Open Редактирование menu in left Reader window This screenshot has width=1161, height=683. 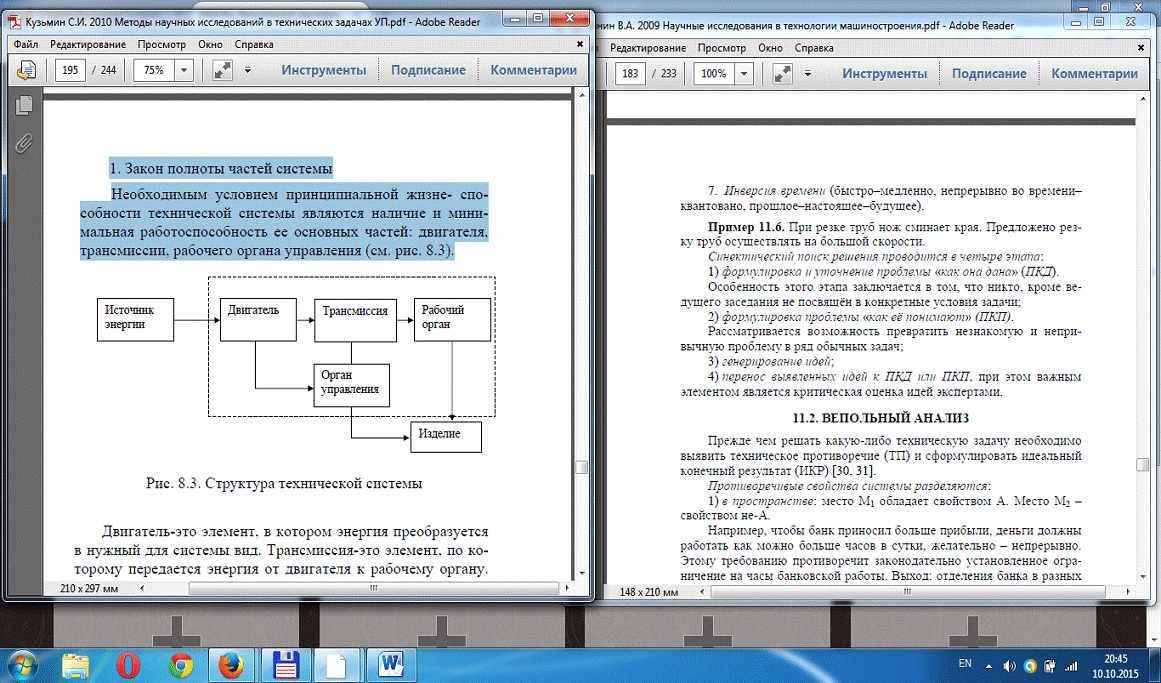pyautogui.click(x=88, y=44)
